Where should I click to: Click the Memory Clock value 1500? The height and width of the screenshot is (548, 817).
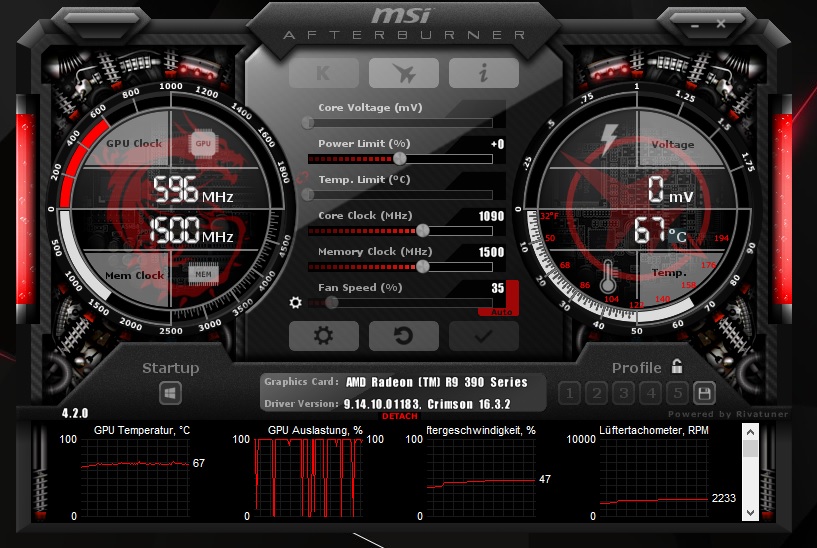[x=491, y=252]
